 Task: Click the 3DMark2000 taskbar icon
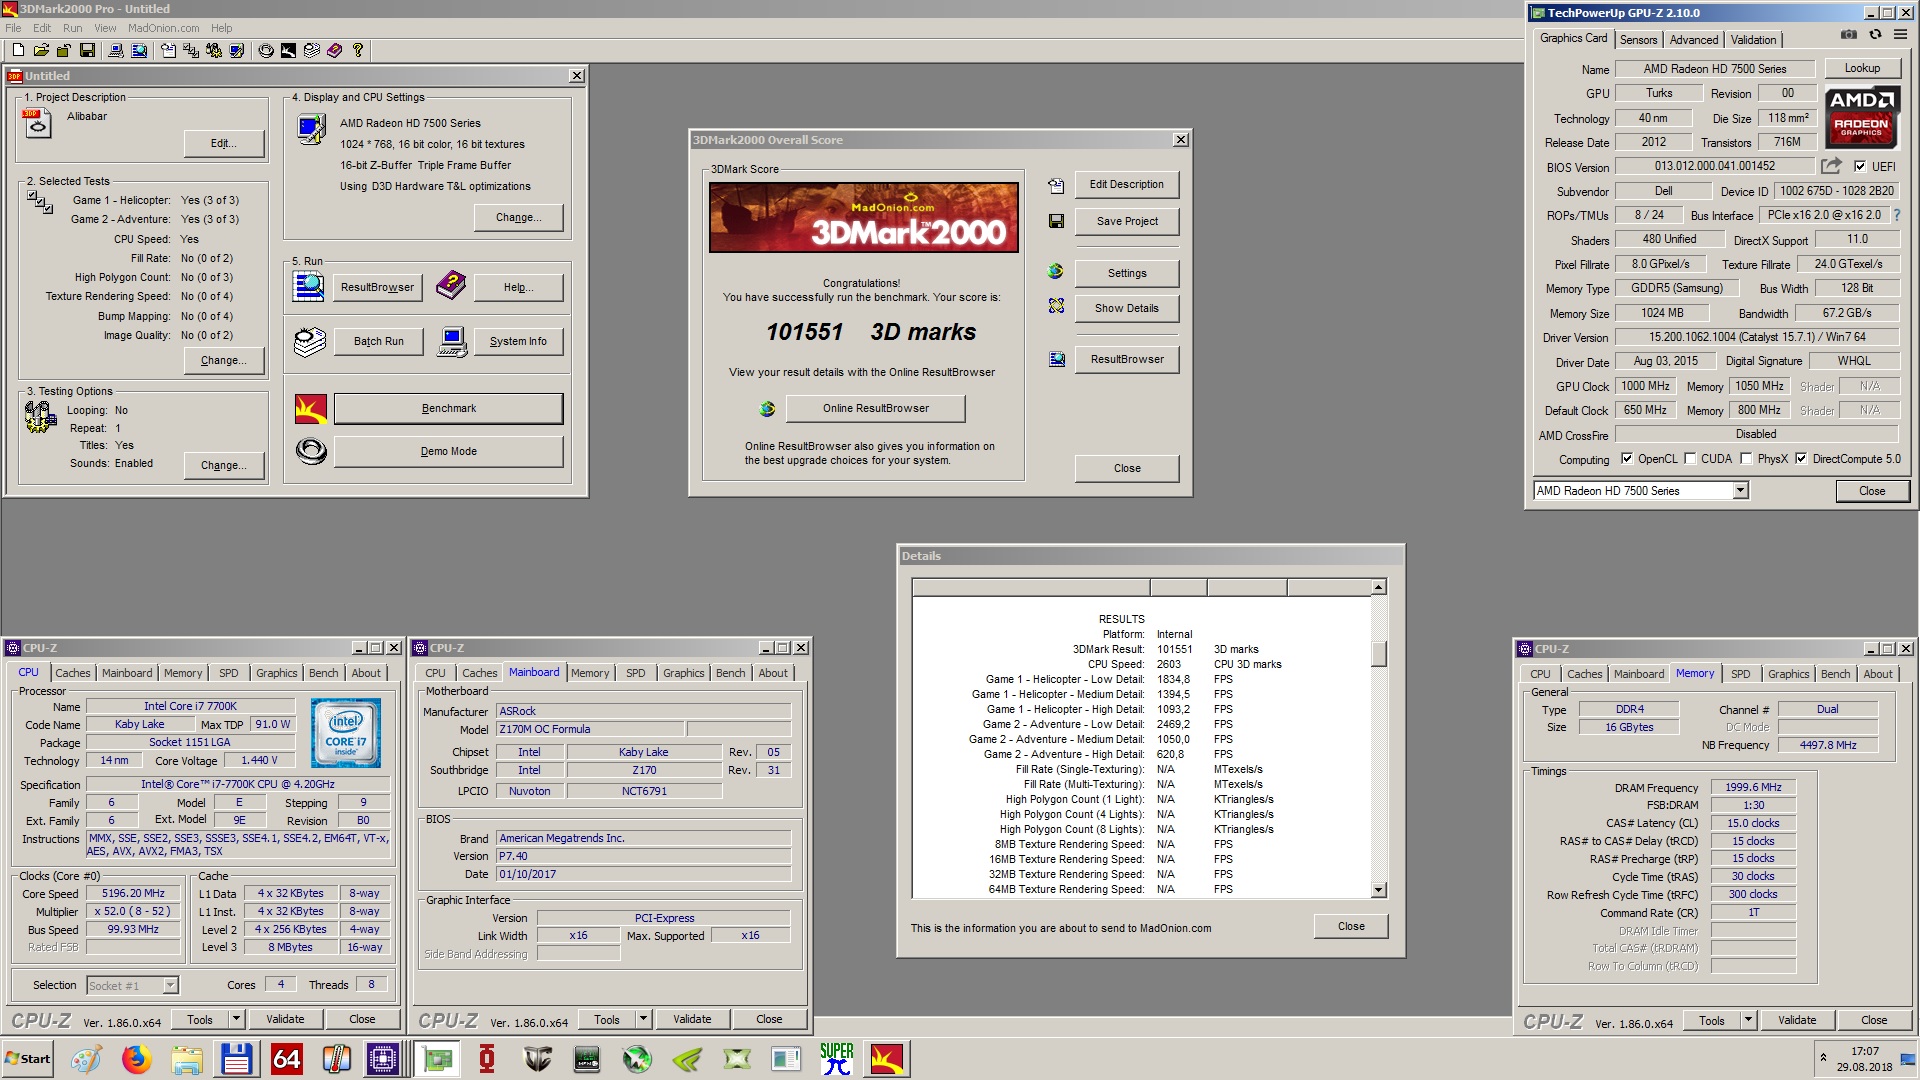tap(886, 1059)
